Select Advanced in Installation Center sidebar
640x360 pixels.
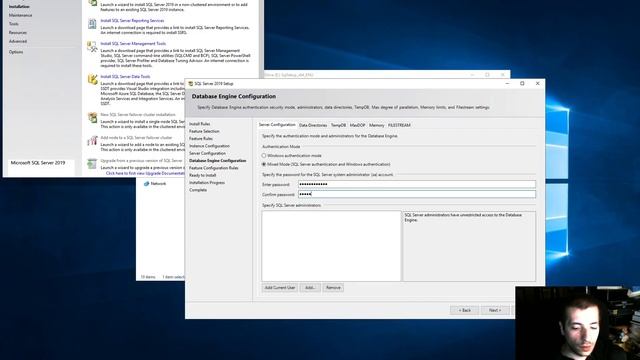pyautogui.click(x=18, y=41)
